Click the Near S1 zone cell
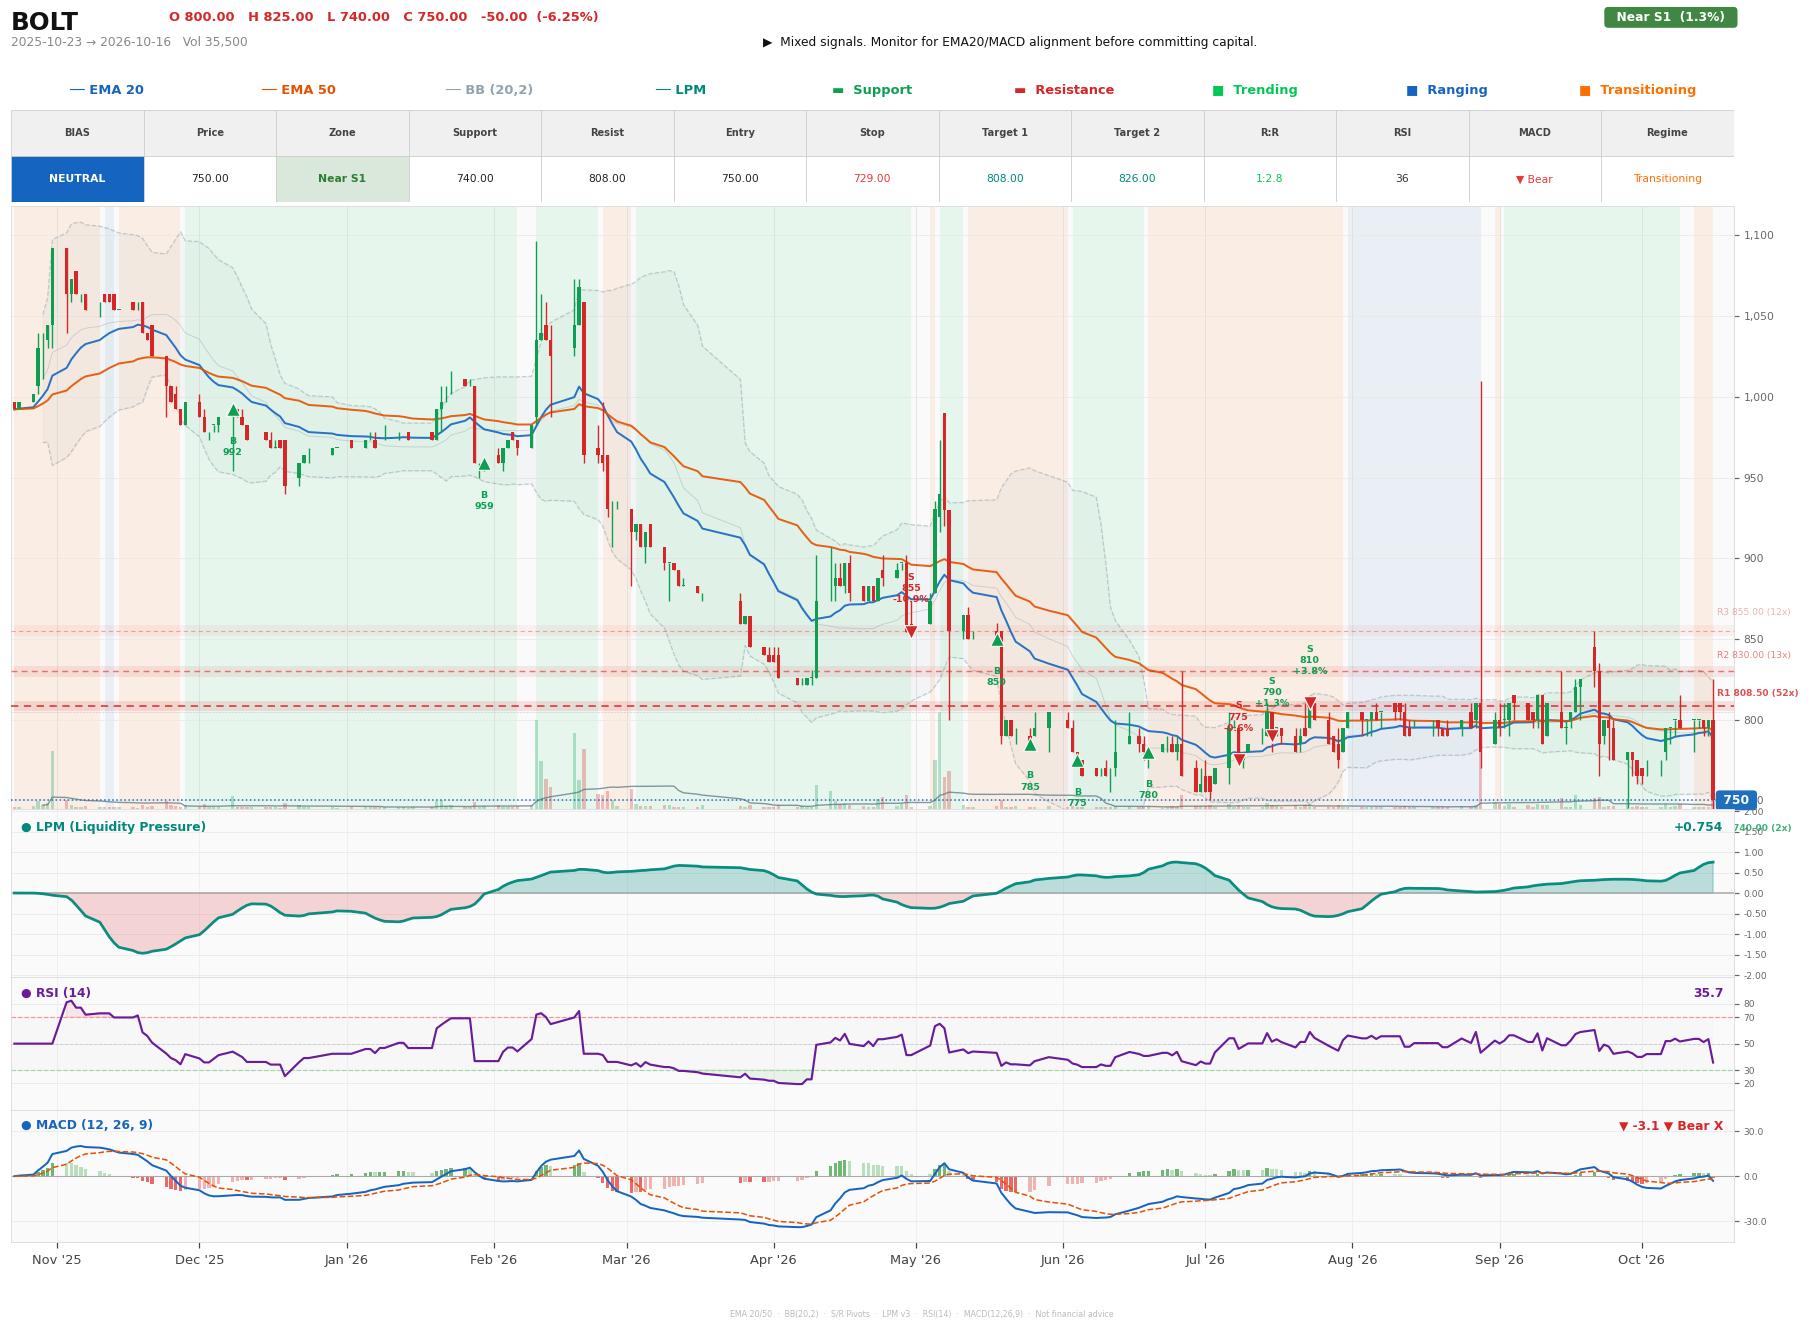 [x=342, y=179]
